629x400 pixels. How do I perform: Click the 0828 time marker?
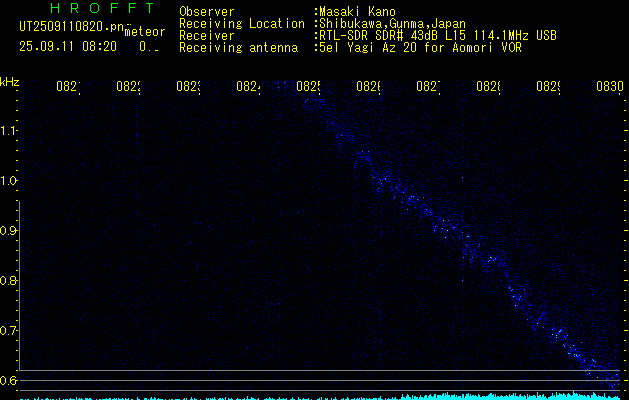[488, 87]
